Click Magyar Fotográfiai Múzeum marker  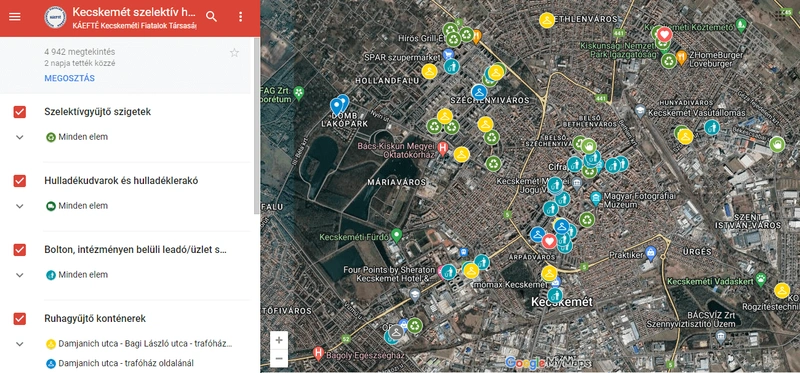point(595,197)
